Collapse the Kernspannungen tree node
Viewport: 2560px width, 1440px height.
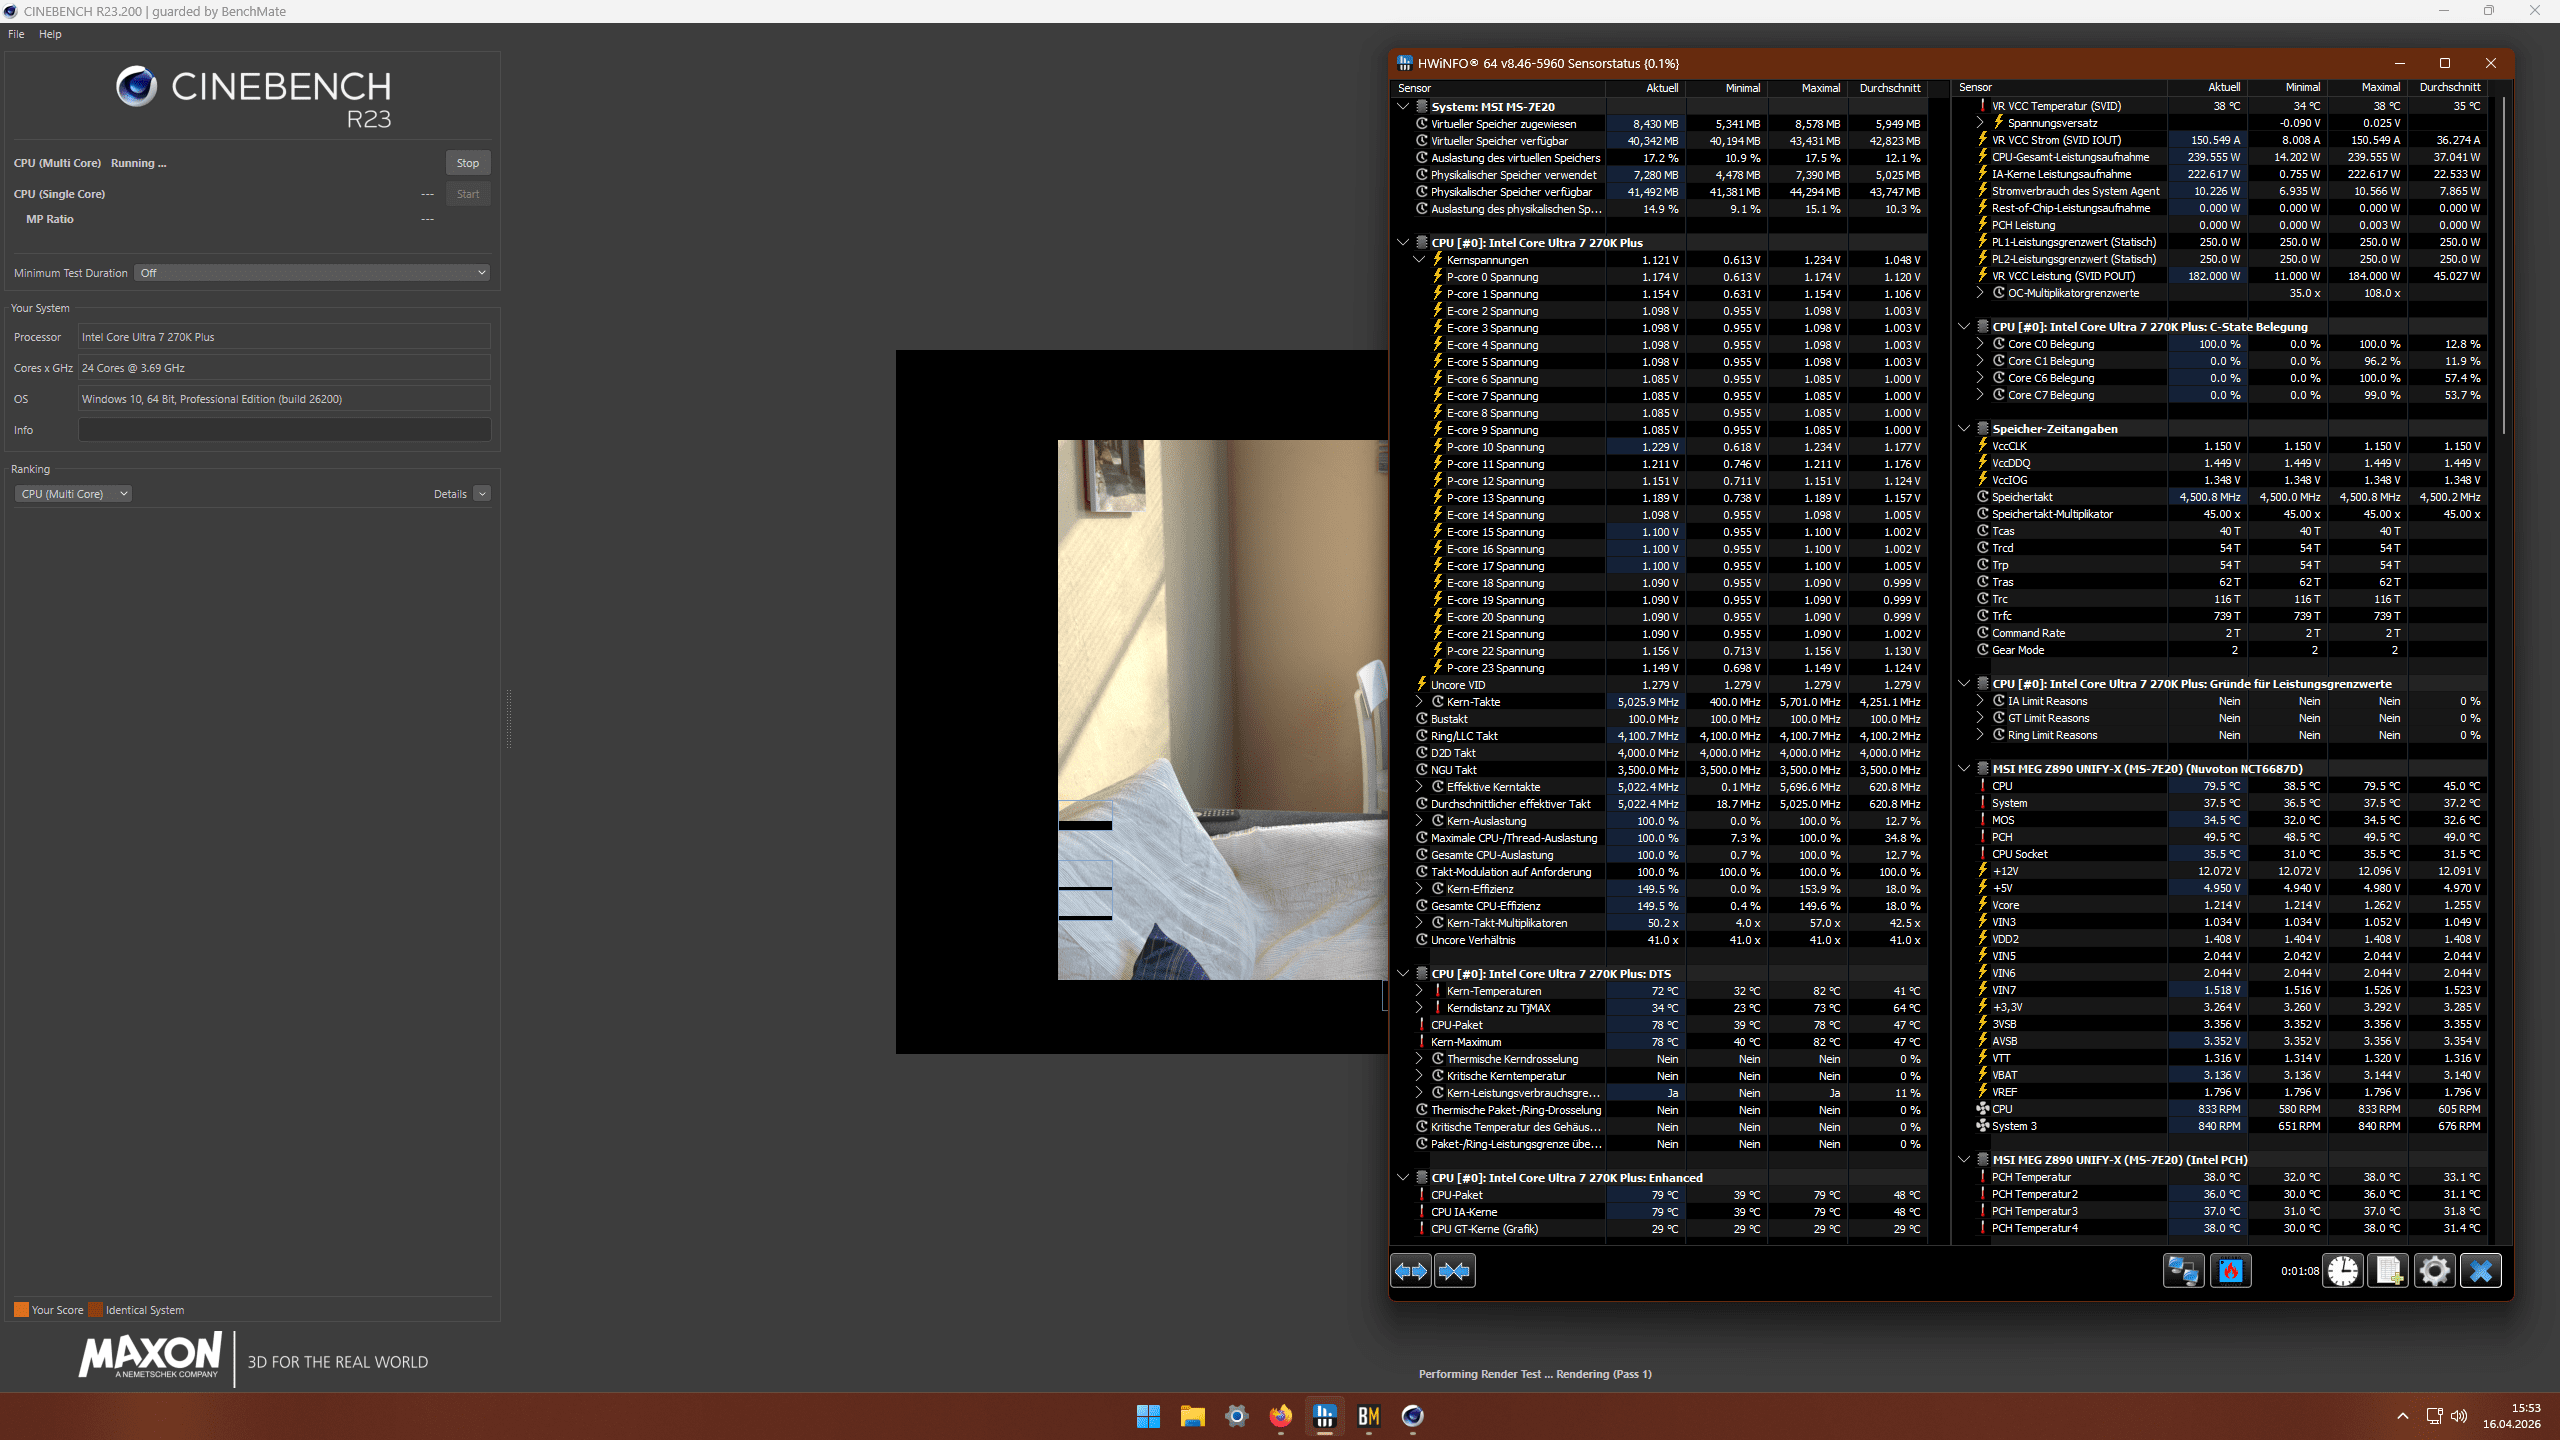click(1419, 260)
